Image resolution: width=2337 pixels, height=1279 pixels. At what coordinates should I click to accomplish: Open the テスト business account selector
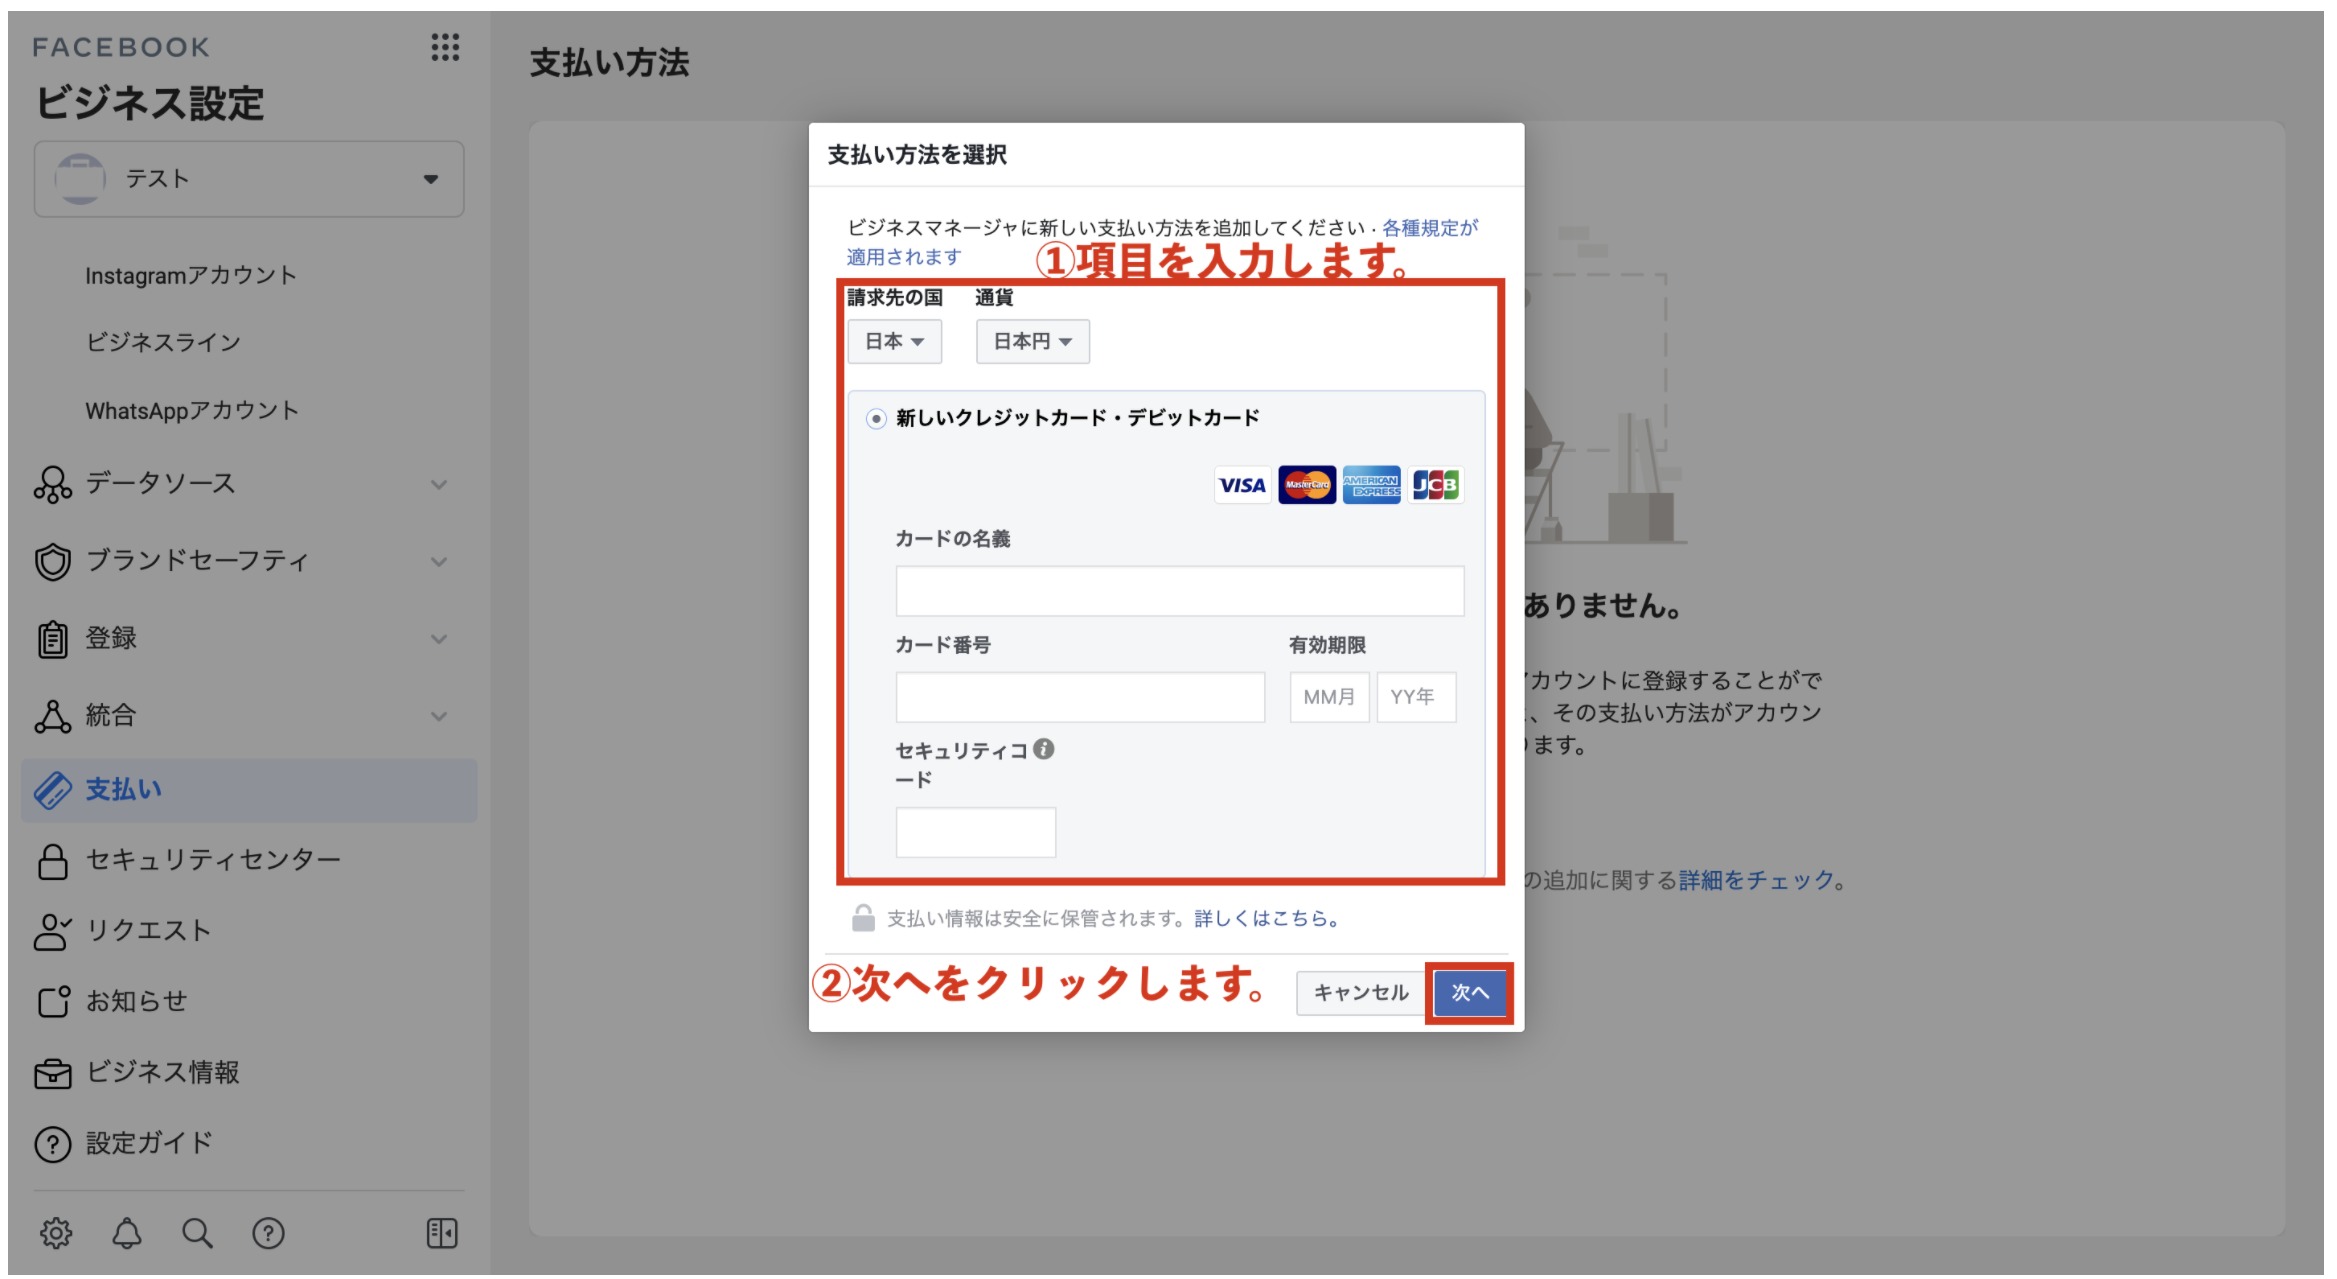tap(249, 179)
